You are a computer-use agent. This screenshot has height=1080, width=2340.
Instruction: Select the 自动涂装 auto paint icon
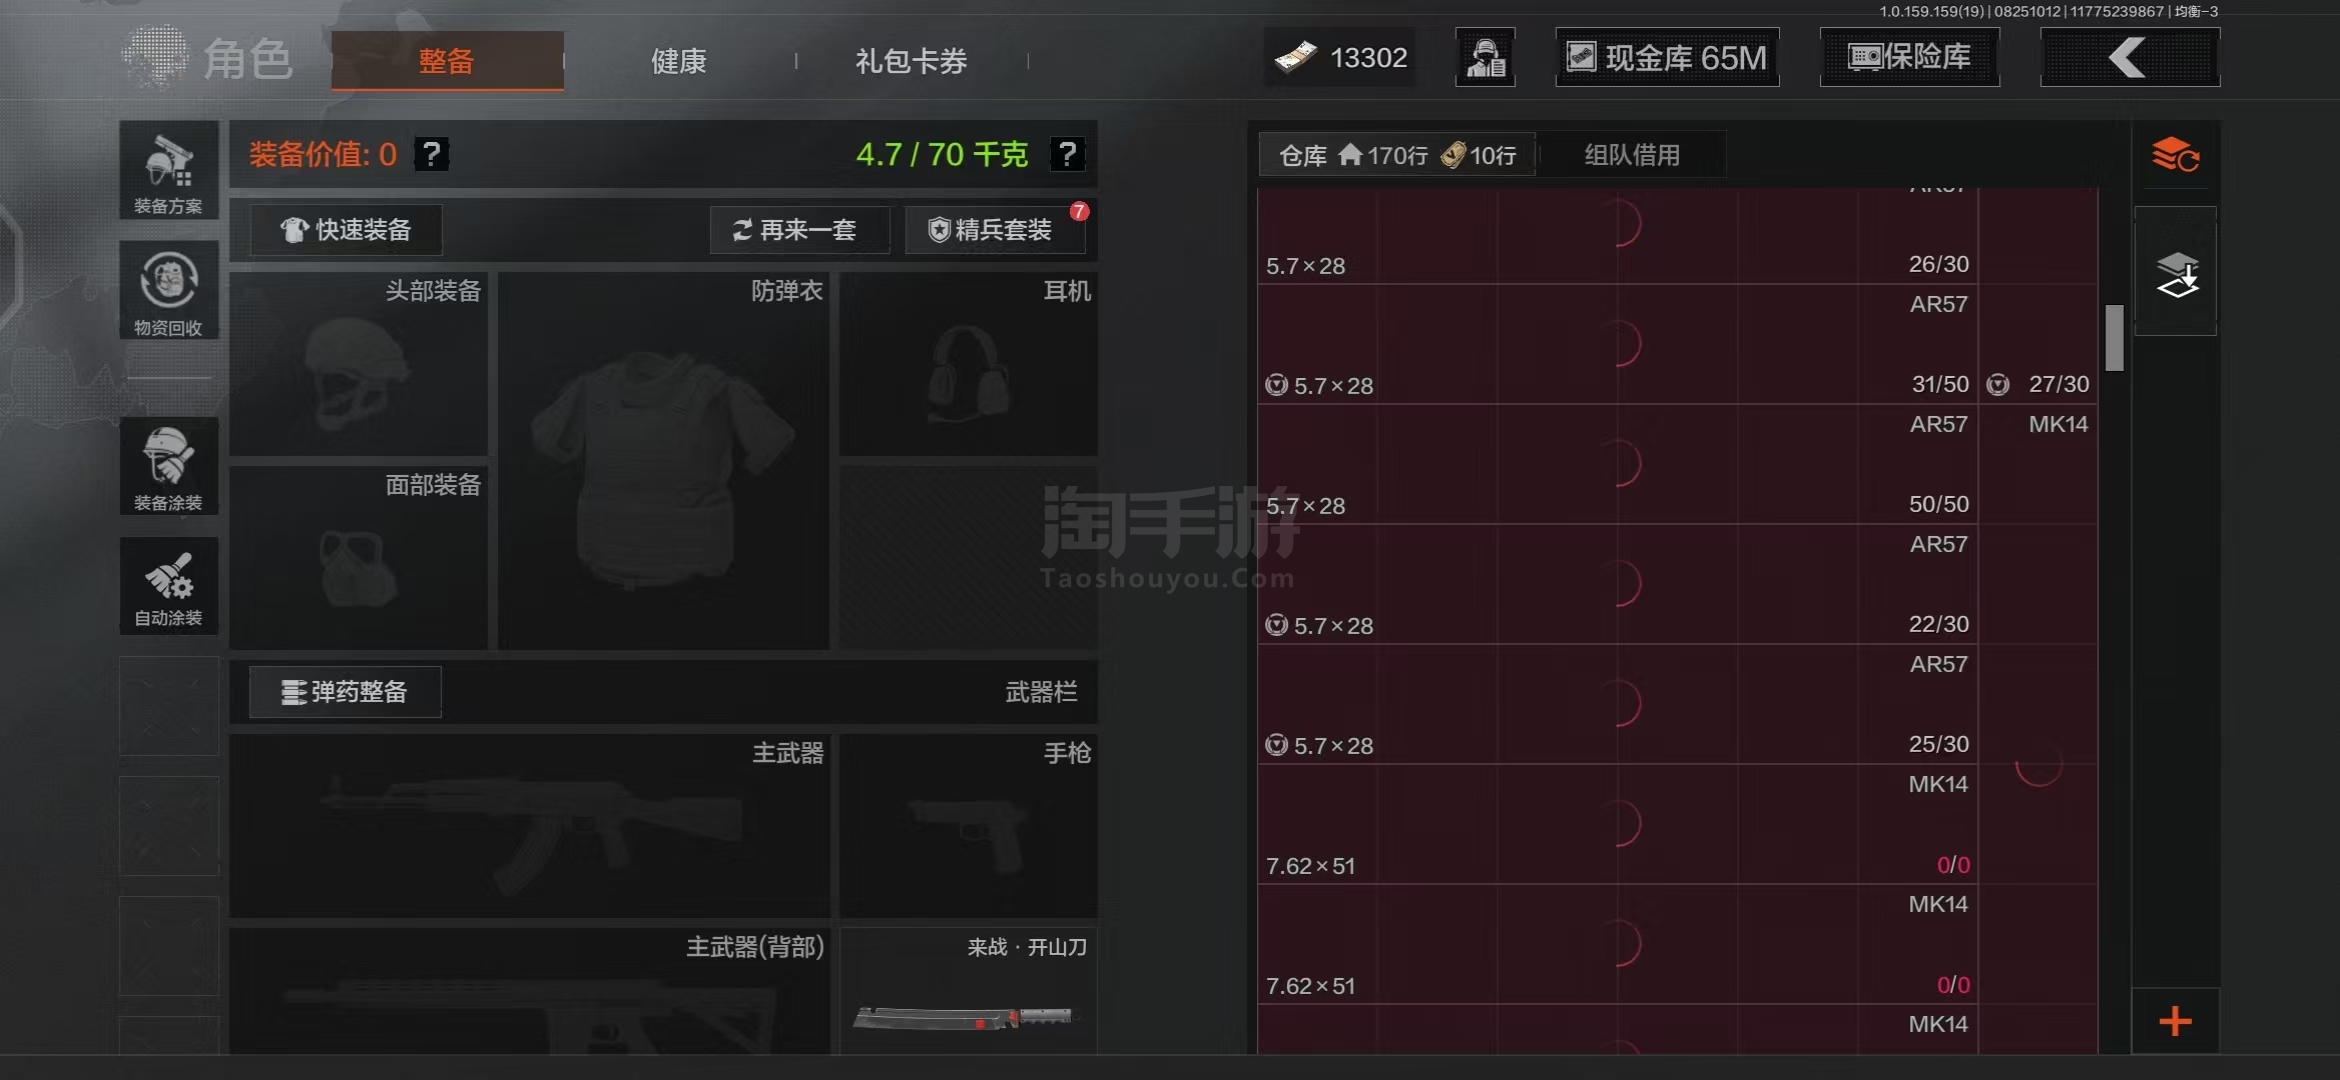(x=169, y=585)
